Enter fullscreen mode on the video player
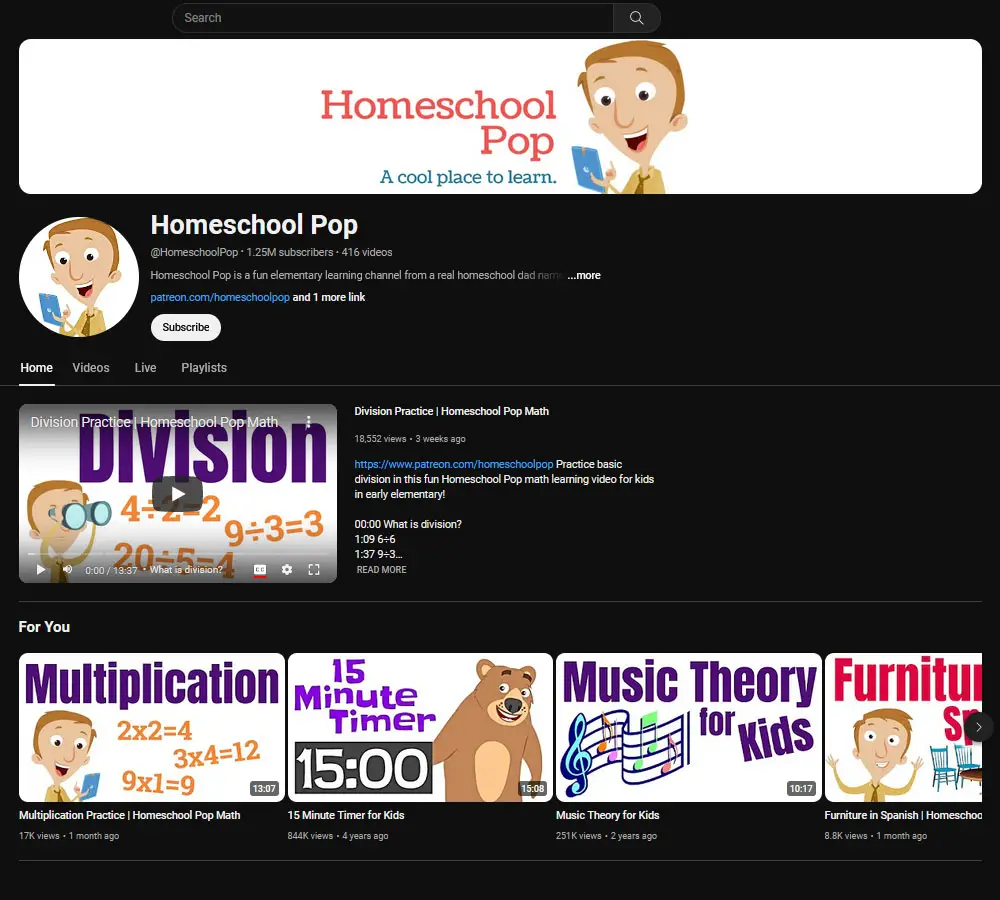This screenshot has height=900, width=1000. point(314,568)
